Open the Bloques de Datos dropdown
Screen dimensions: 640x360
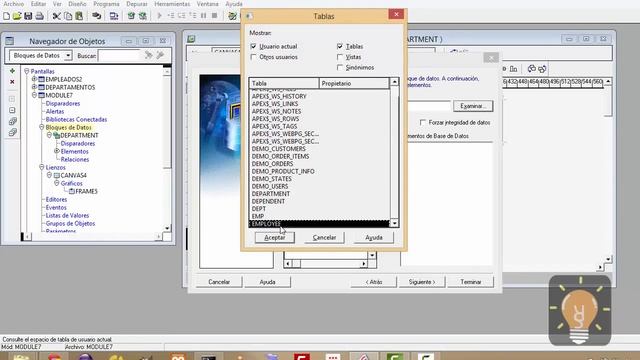[x=68, y=56]
